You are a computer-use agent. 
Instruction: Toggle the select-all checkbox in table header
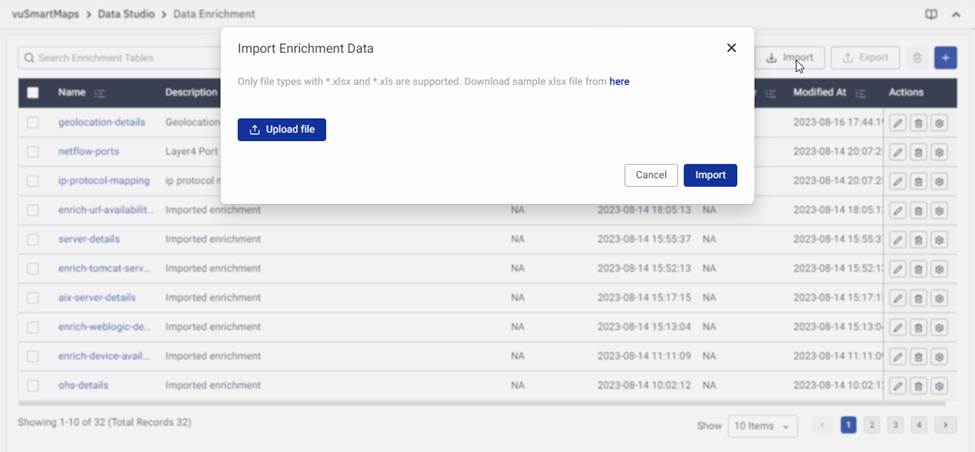click(33, 93)
